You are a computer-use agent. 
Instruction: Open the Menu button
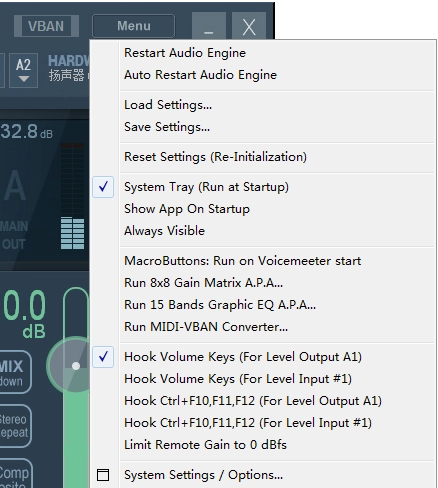pos(133,26)
